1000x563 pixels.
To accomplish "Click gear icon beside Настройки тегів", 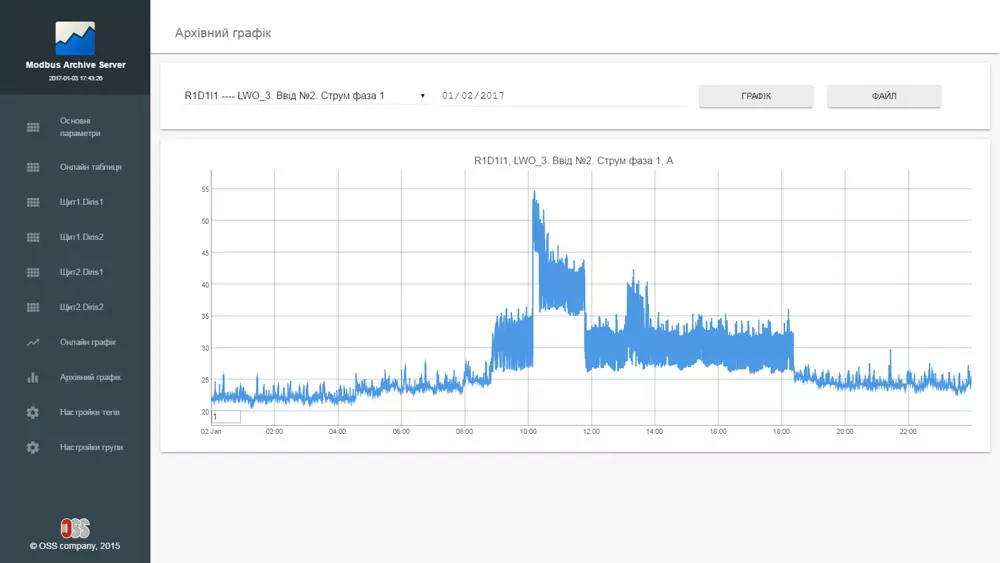I will point(33,413).
